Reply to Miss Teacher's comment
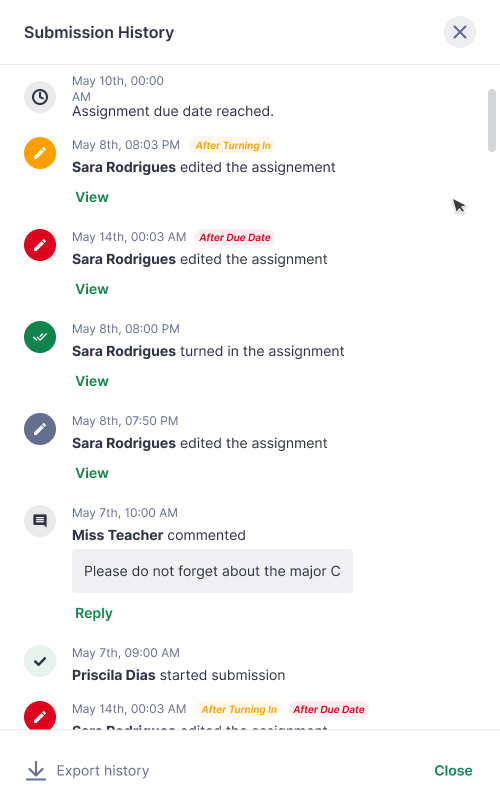 (x=94, y=613)
